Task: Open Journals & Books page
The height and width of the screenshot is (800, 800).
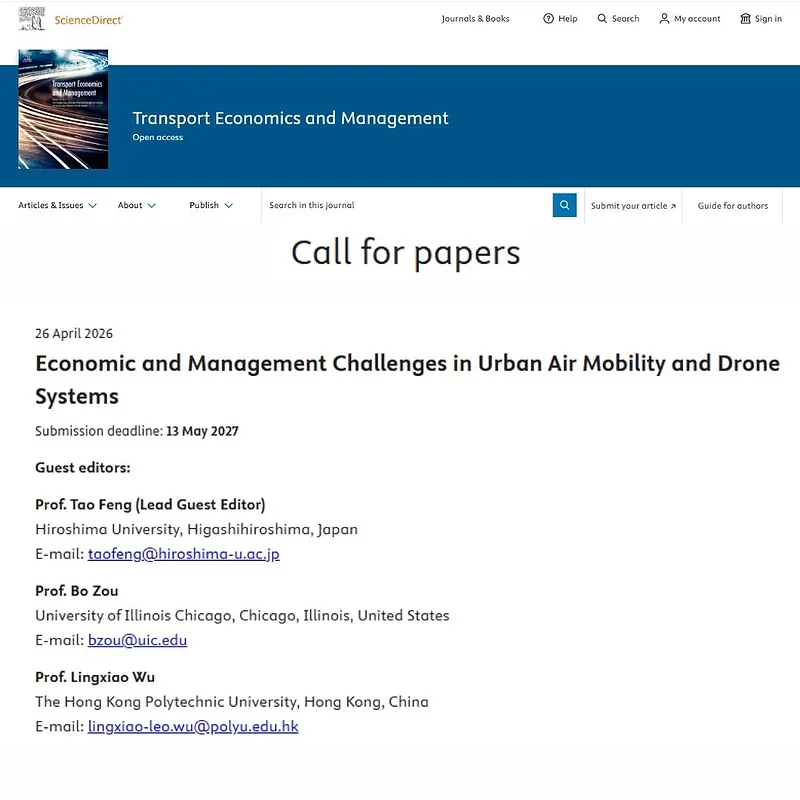Action: pyautogui.click(x=475, y=18)
